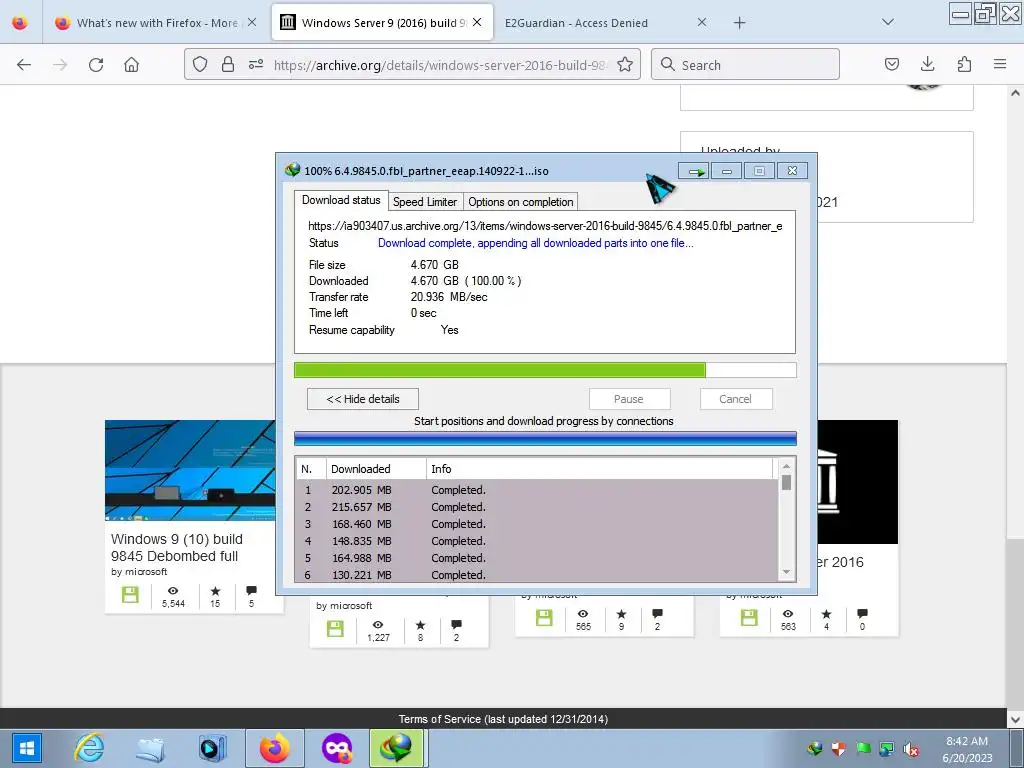Image resolution: width=1024 pixels, height=768 pixels.
Task: Close the E2Guardian Access Denied tab
Action: tap(702, 22)
